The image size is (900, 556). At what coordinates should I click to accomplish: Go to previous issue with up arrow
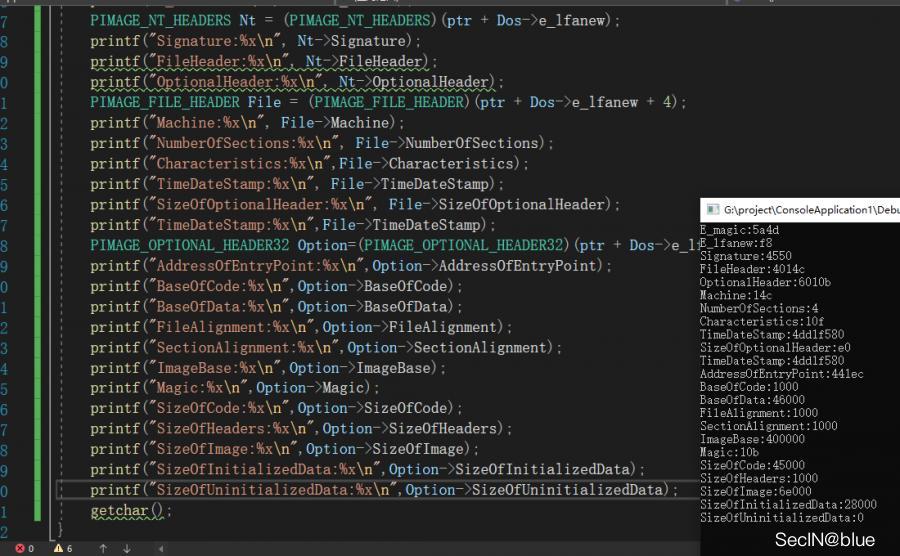coord(102,548)
